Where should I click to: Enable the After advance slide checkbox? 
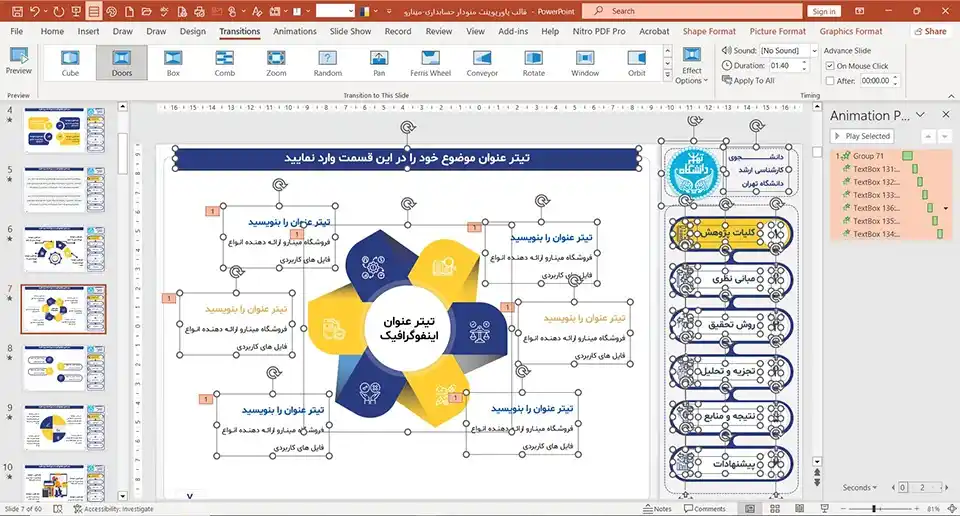(830, 81)
